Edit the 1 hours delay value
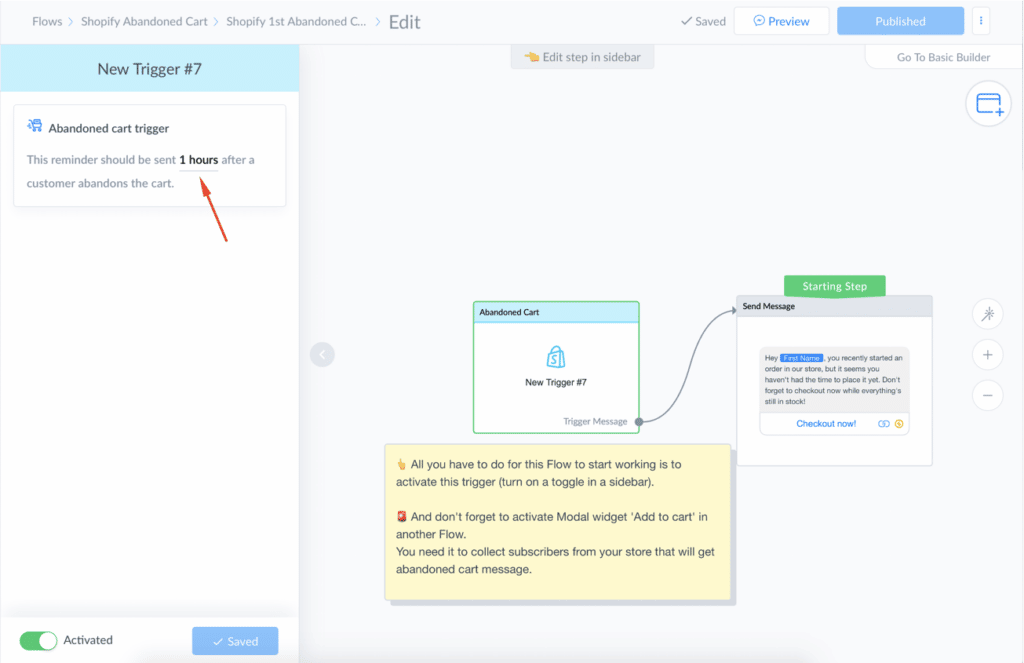 [x=199, y=160]
